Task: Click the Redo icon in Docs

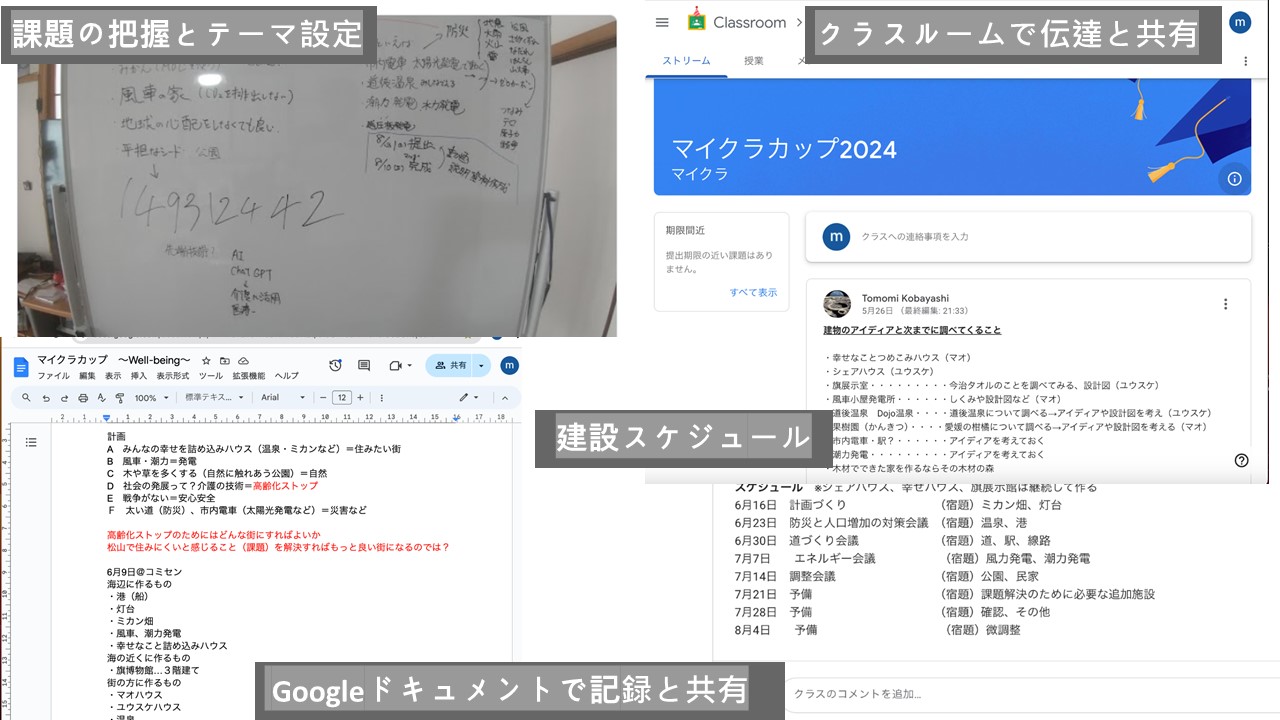Action: [64, 398]
